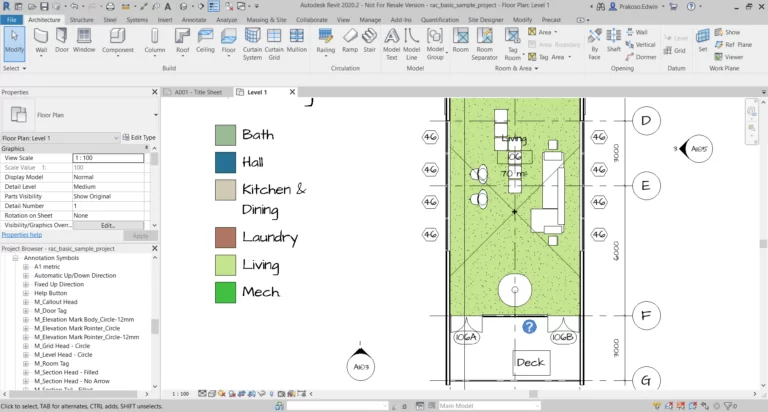Click the Edit button for Visibility/Graphics Overrides
This screenshot has width=768, height=412.
pos(107,225)
